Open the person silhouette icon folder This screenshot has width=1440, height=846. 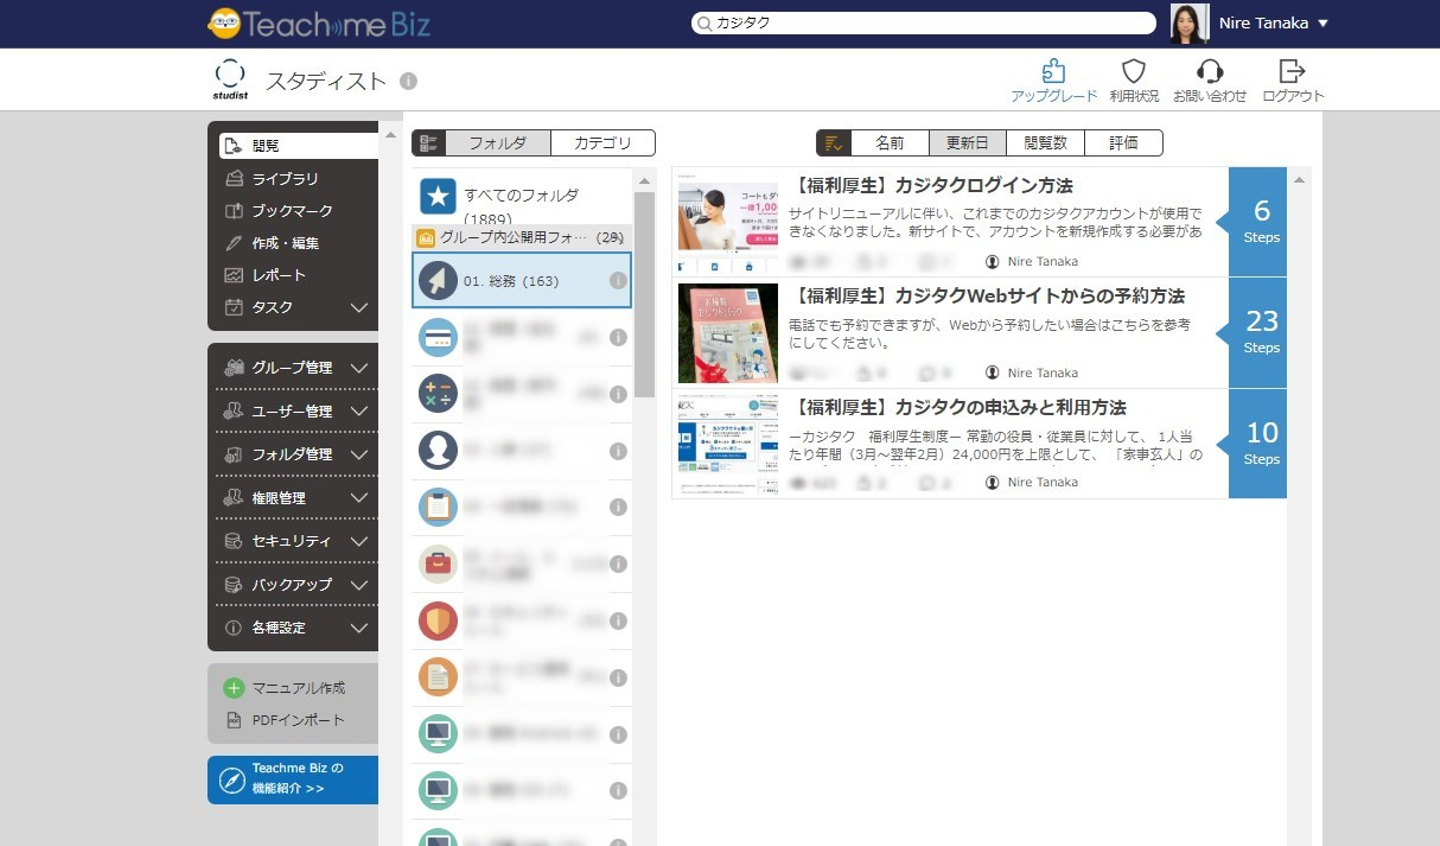click(438, 451)
